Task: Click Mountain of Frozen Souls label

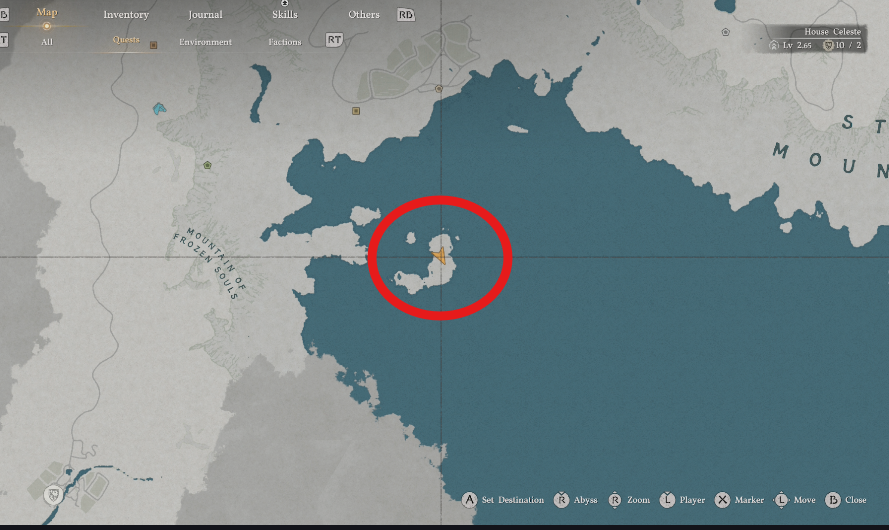Action: [x=209, y=262]
